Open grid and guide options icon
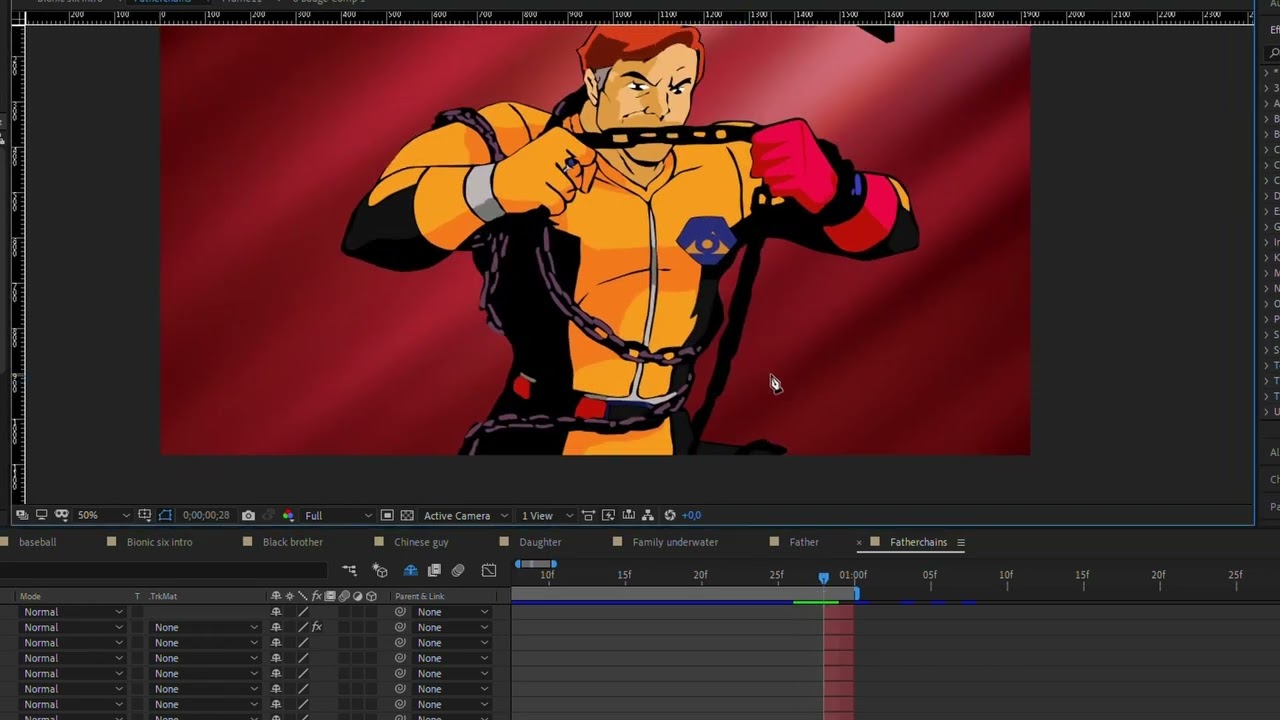 coord(144,515)
